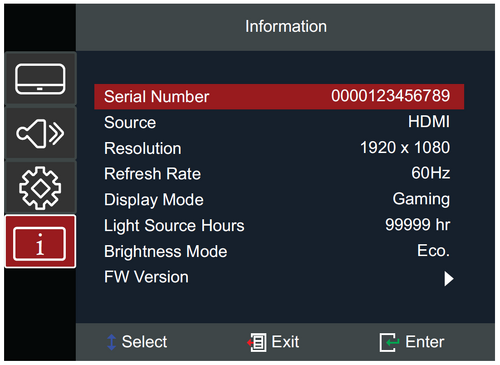
Task: Click the Select up-down arrow icon
Action: [112, 342]
